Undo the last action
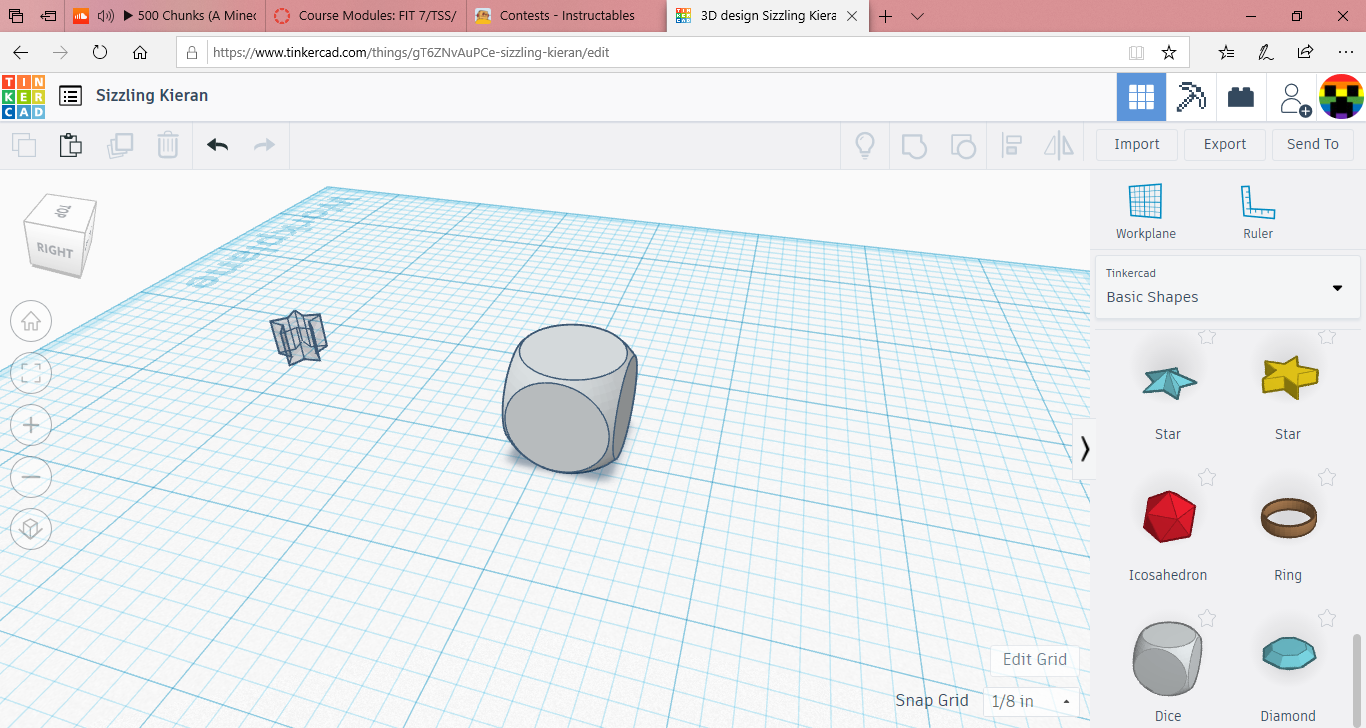Viewport: 1366px width, 728px height. pyautogui.click(x=217, y=145)
